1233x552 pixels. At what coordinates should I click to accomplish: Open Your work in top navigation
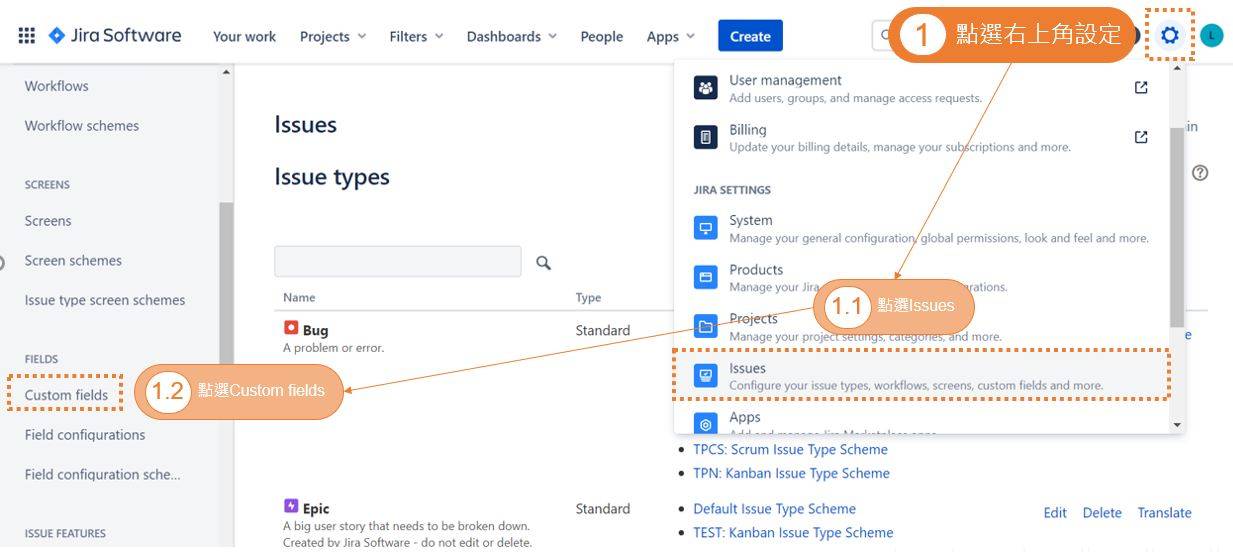pyautogui.click(x=244, y=36)
